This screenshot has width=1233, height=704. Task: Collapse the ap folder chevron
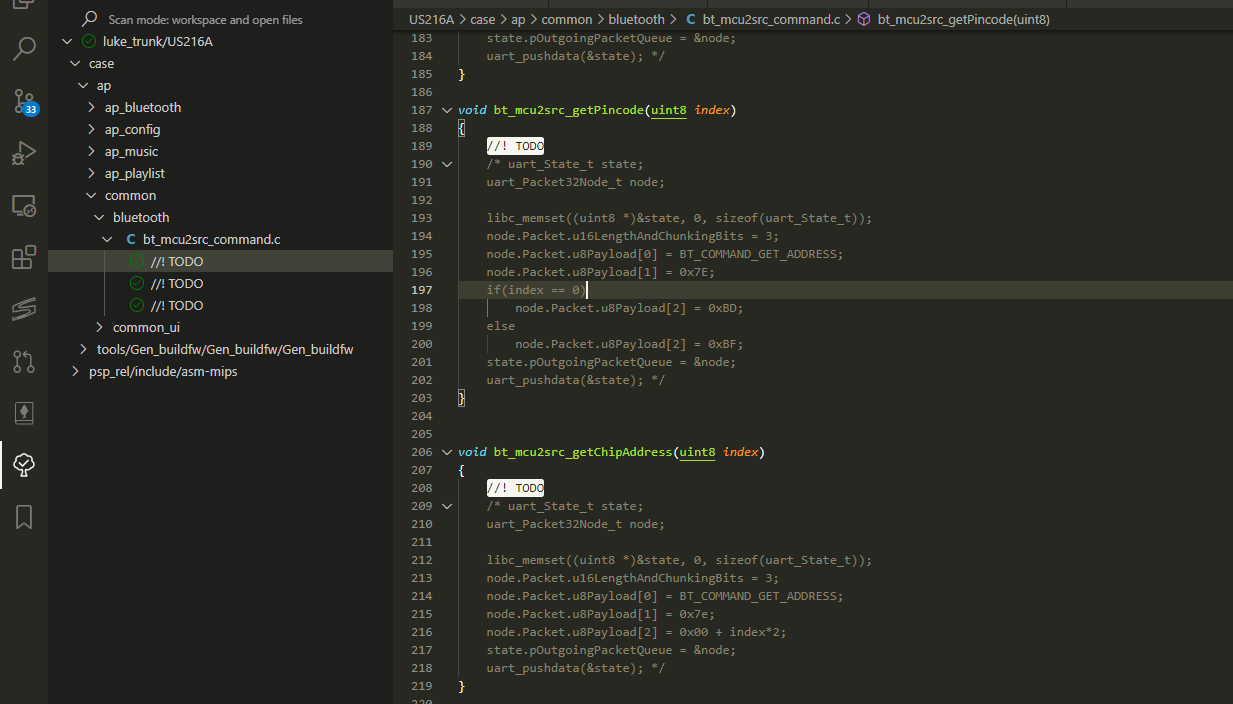[x=83, y=85]
